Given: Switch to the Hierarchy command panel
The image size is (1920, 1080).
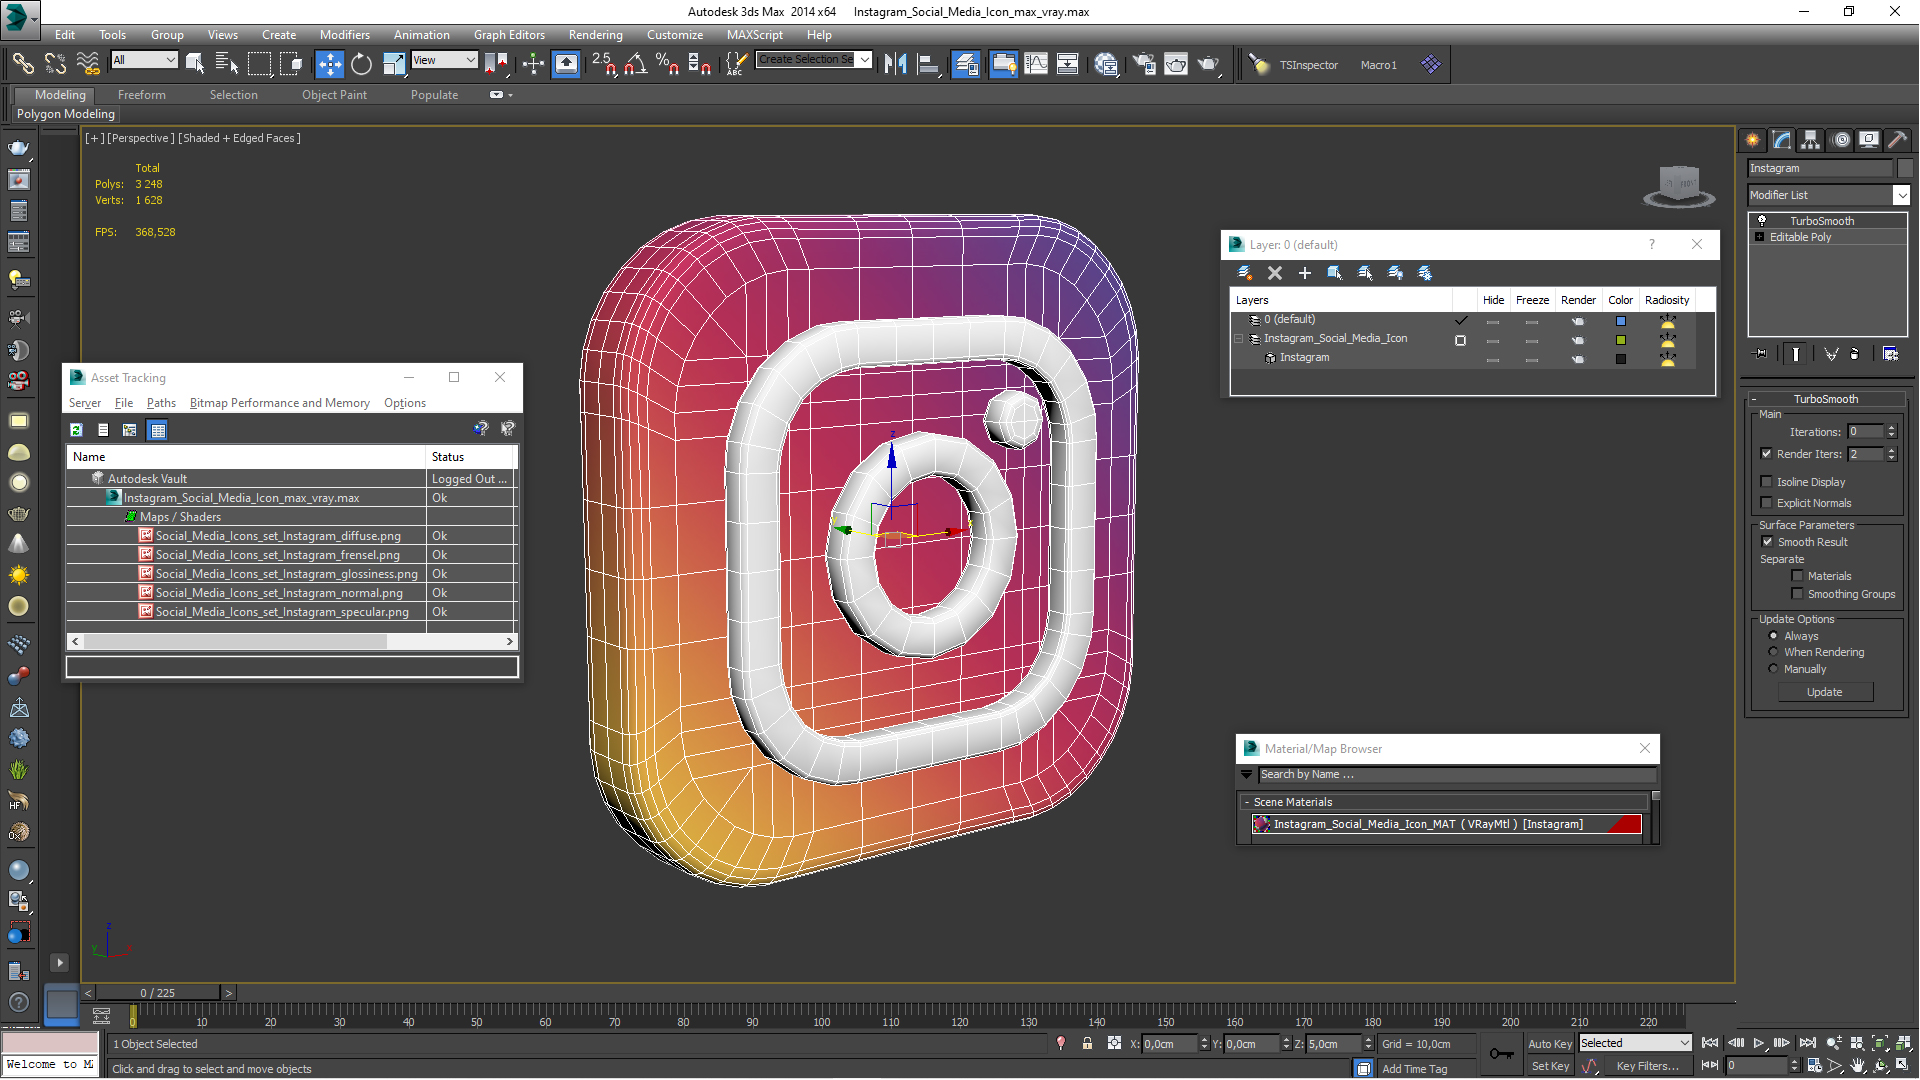Looking at the screenshot, I should pos(1810,140).
